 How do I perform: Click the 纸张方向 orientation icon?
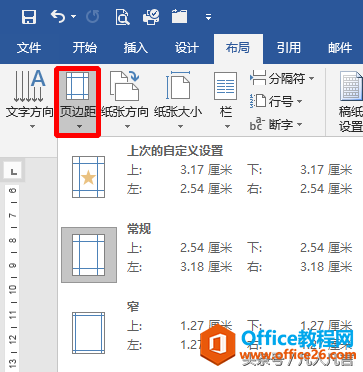[124, 86]
